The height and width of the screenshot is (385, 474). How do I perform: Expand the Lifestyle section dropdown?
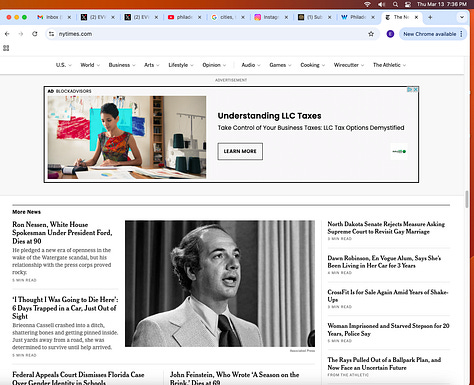181,65
